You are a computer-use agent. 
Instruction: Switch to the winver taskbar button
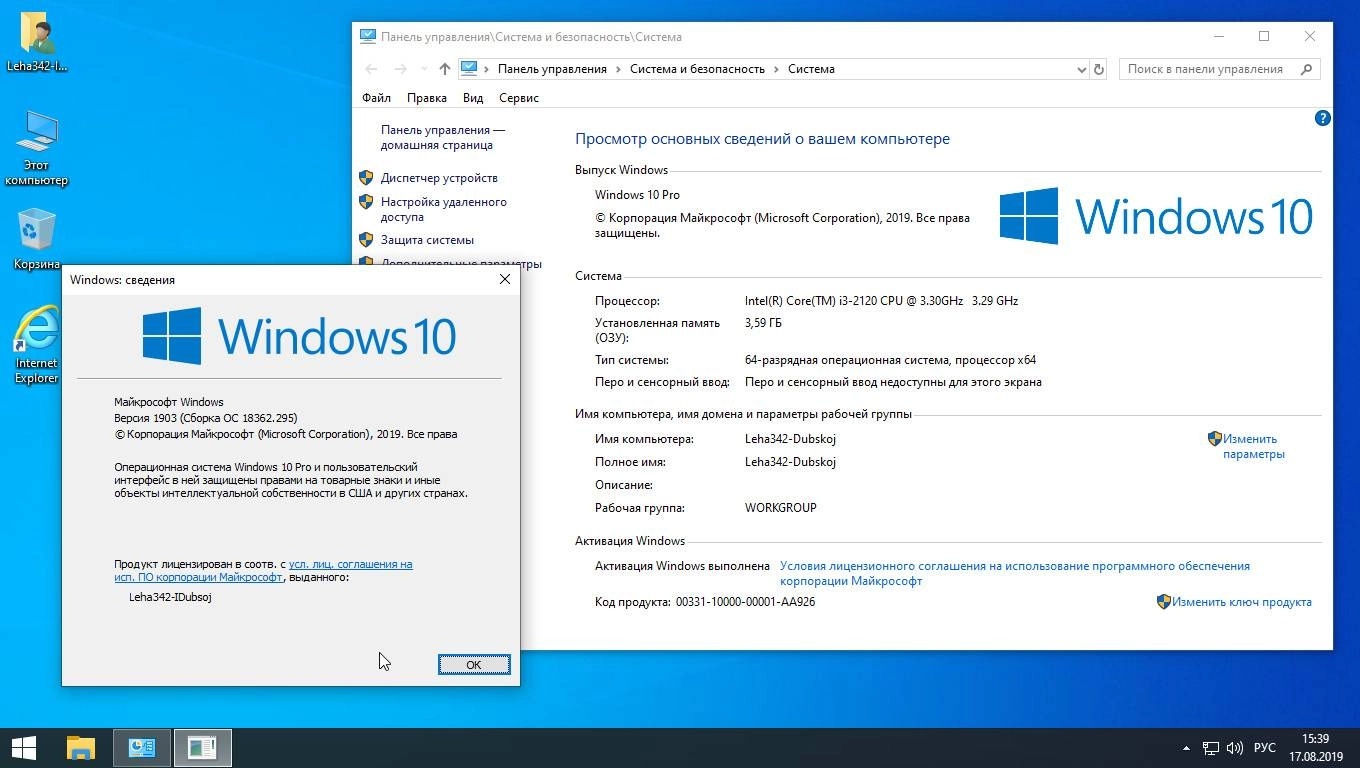(202, 747)
